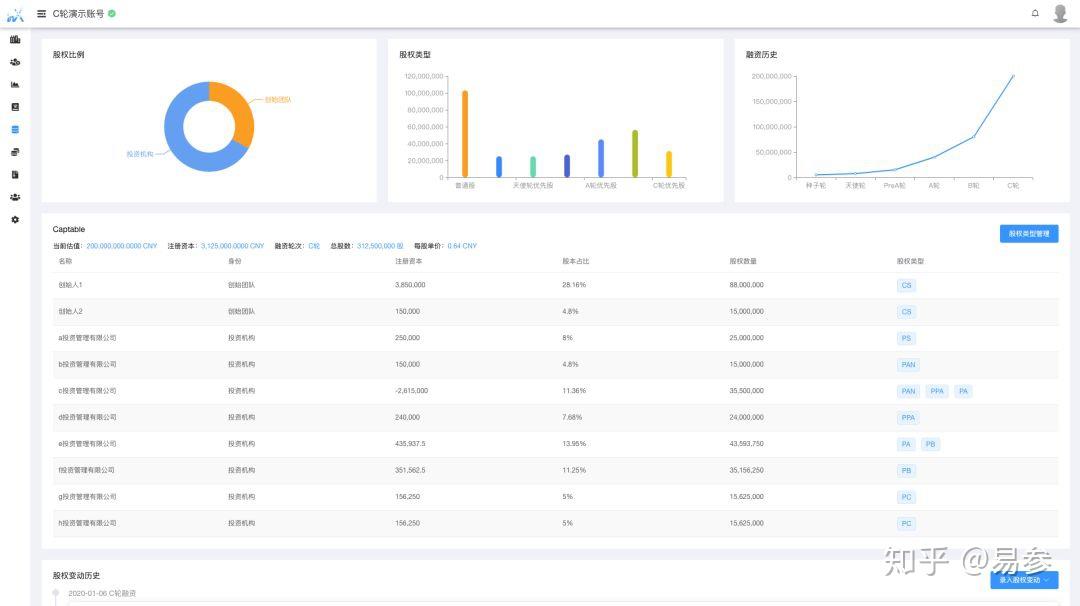1080x606 pixels.
Task: Select the highlighted blue captable sidebar icon
Action: pyautogui.click(x=15, y=129)
